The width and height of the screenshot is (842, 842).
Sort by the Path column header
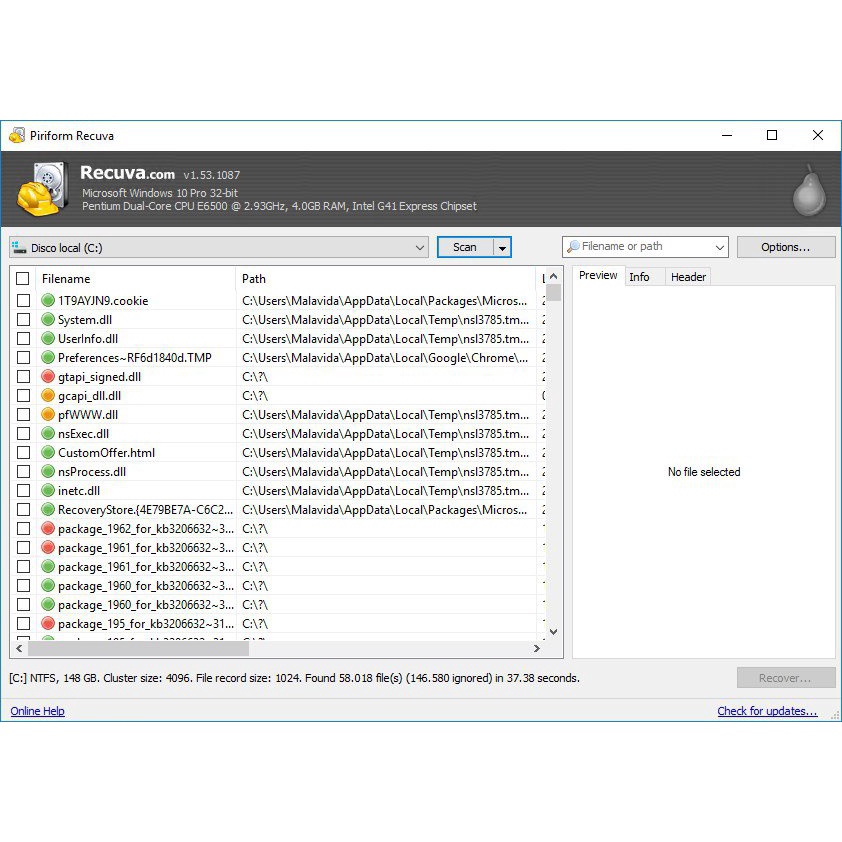[x=386, y=279]
